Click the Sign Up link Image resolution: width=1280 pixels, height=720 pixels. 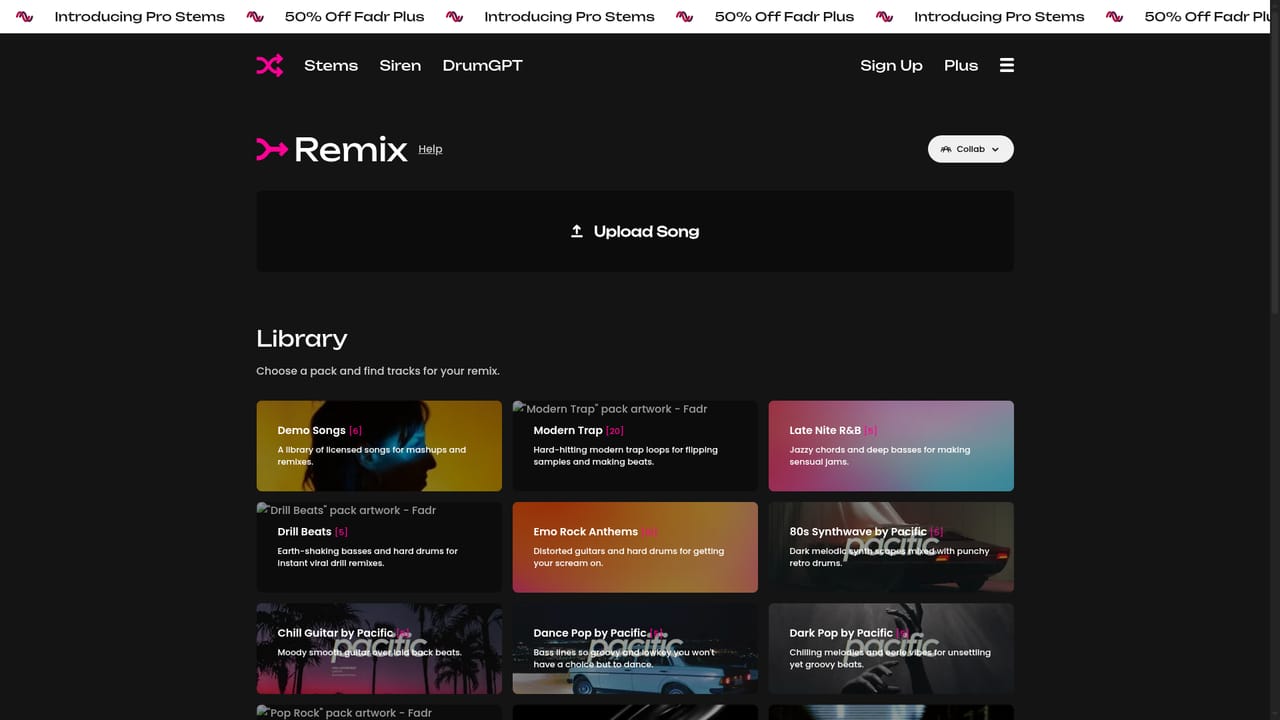891,65
